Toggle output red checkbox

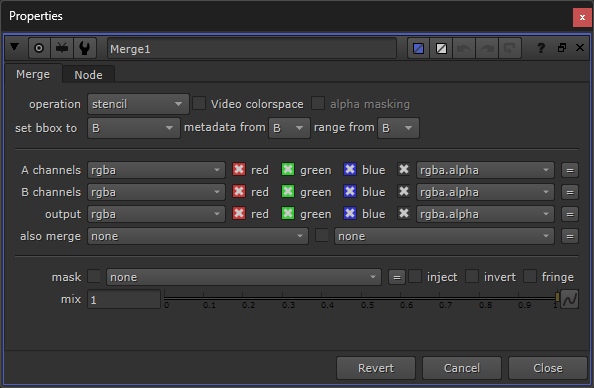click(x=239, y=213)
